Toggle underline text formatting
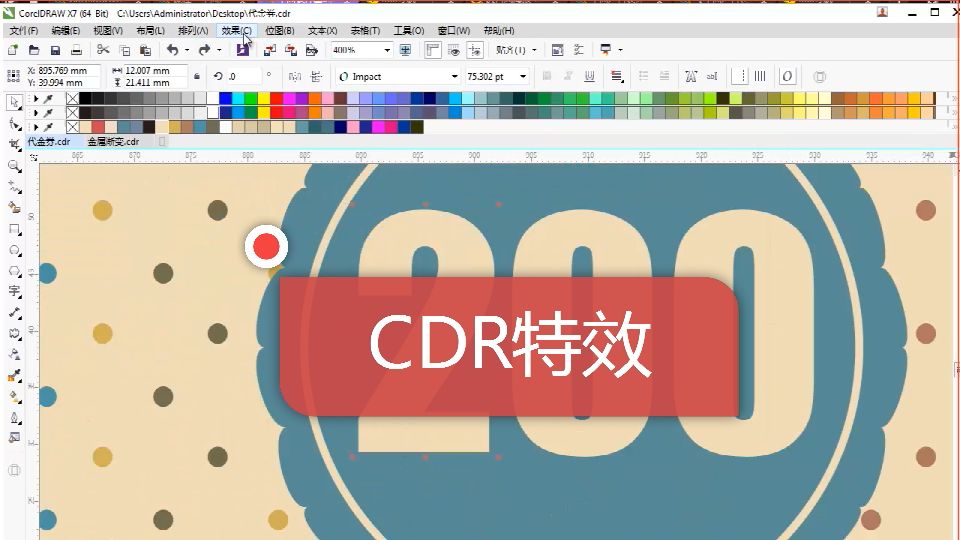The width and height of the screenshot is (960, 540). click(x=589, y=77)
